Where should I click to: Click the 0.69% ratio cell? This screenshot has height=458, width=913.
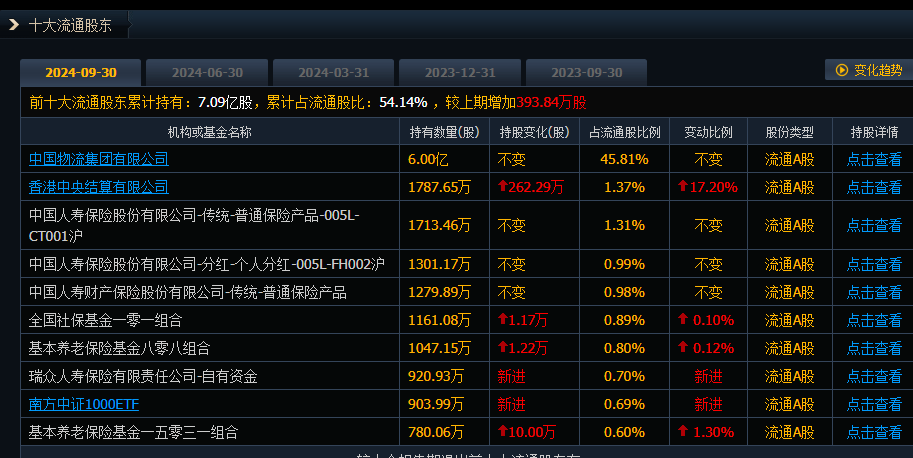[624, 404]
